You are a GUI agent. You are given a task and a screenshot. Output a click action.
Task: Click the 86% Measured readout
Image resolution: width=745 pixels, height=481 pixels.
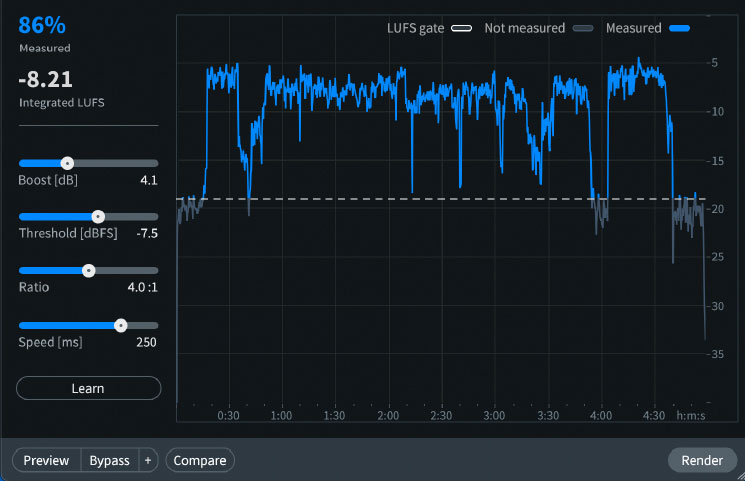tap(42, 25)
